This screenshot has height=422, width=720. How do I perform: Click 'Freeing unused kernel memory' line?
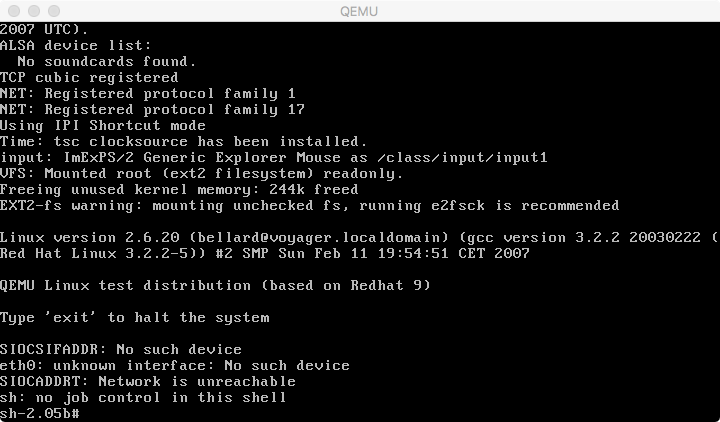click(x=179, y=190)
